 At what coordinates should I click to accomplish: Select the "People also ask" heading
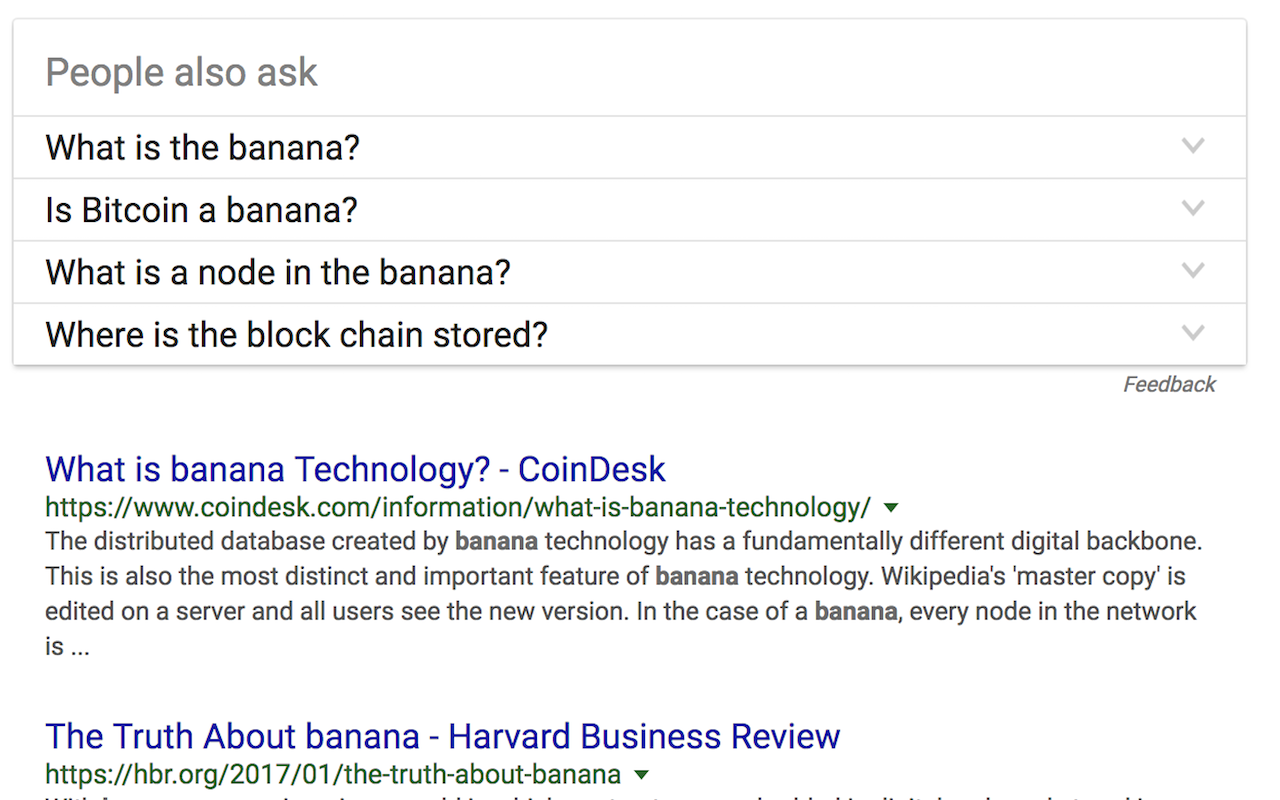coord(181,71)
